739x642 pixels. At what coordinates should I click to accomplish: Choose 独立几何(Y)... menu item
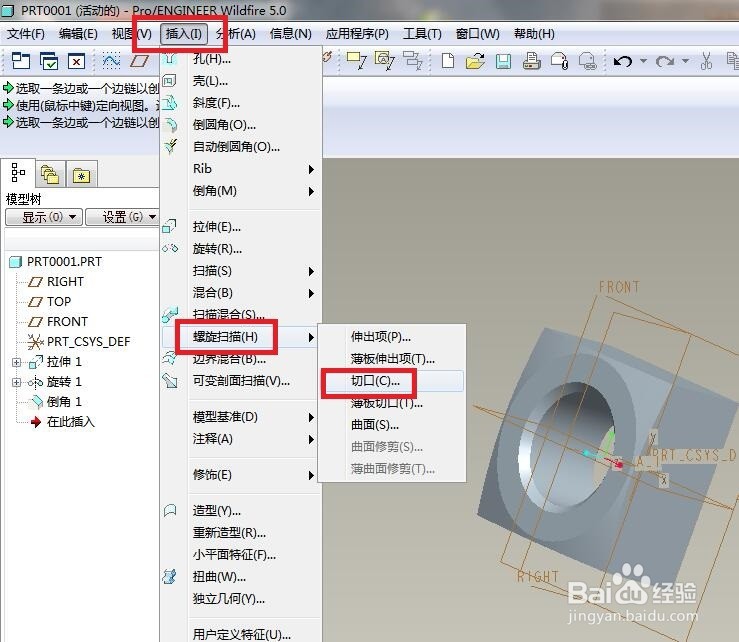228,599
